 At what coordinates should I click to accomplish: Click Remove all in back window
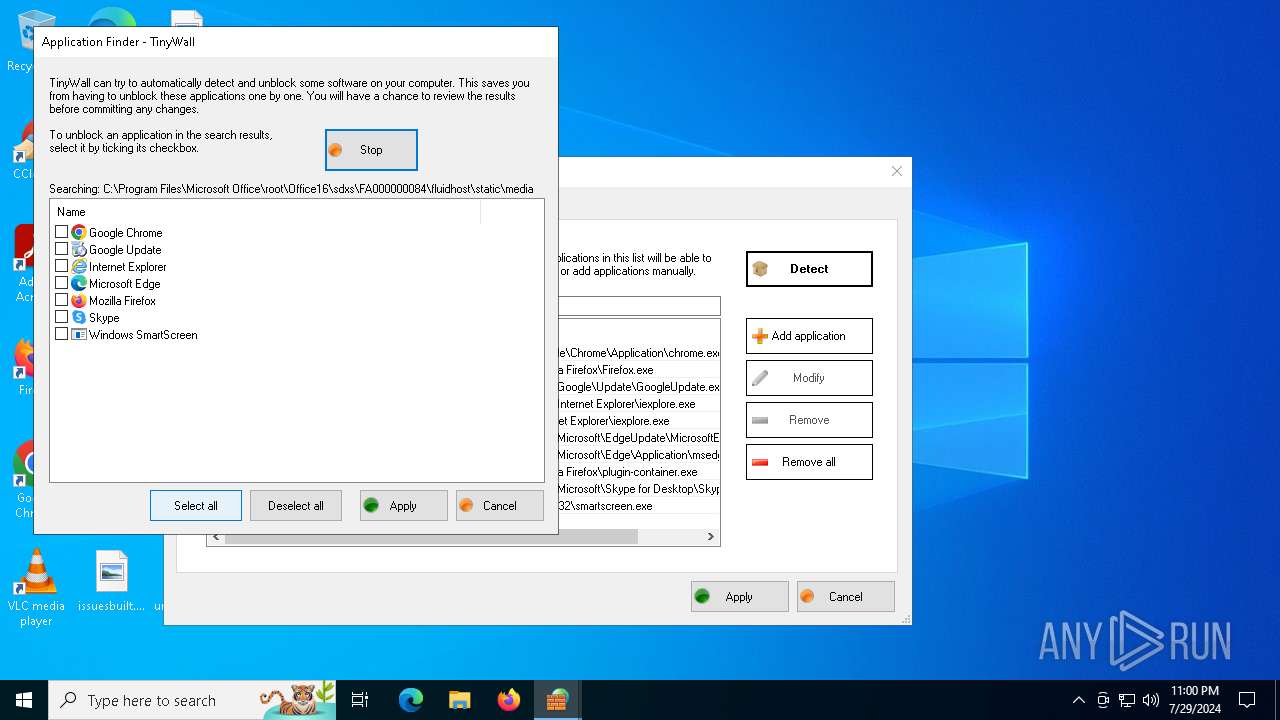point(809,462)
